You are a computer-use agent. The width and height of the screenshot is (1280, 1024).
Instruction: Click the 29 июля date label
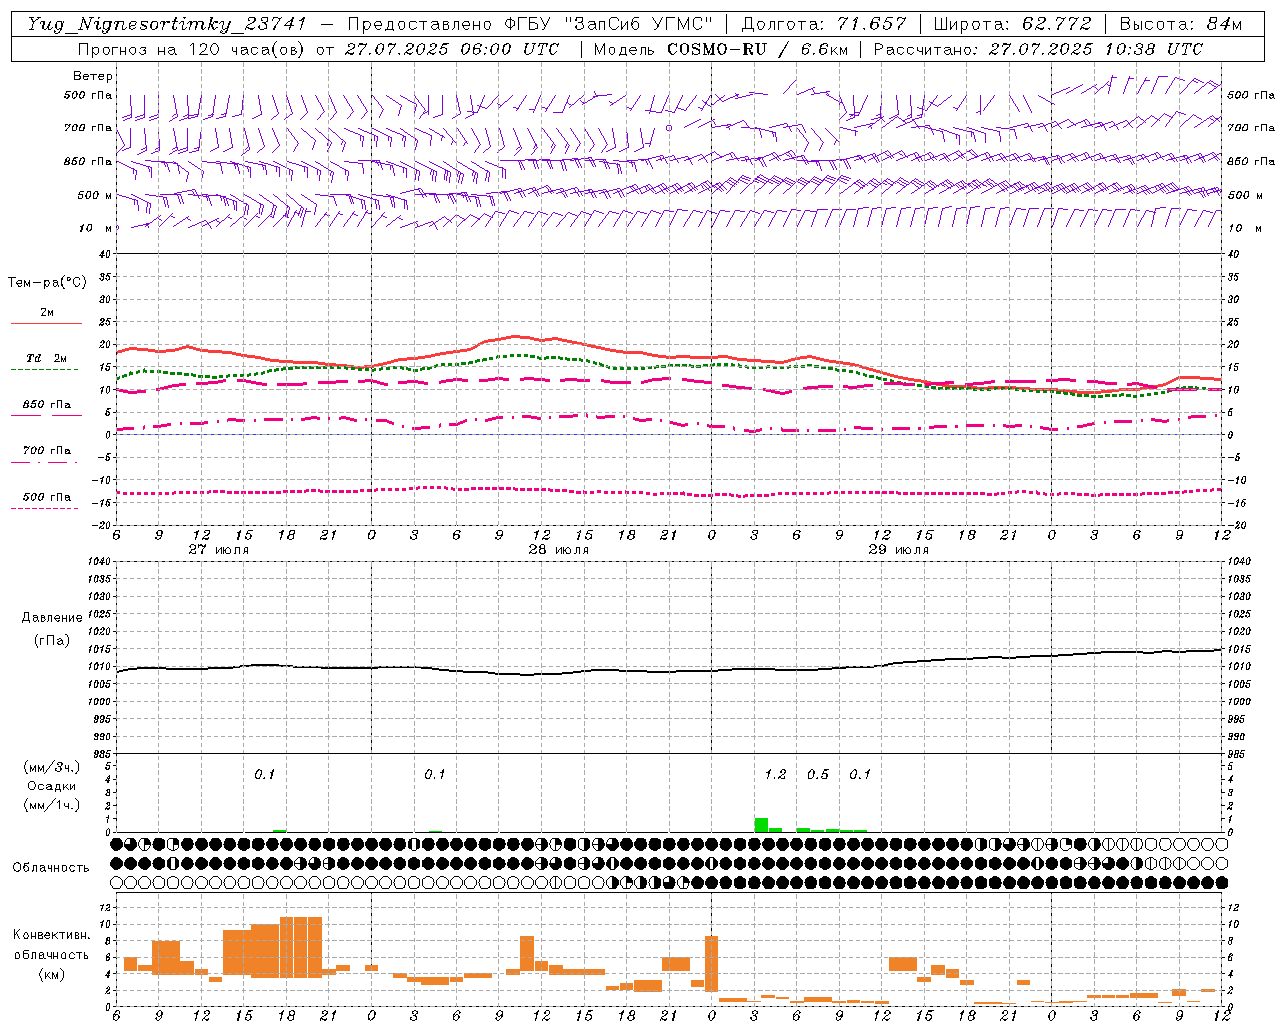(898, 550)
